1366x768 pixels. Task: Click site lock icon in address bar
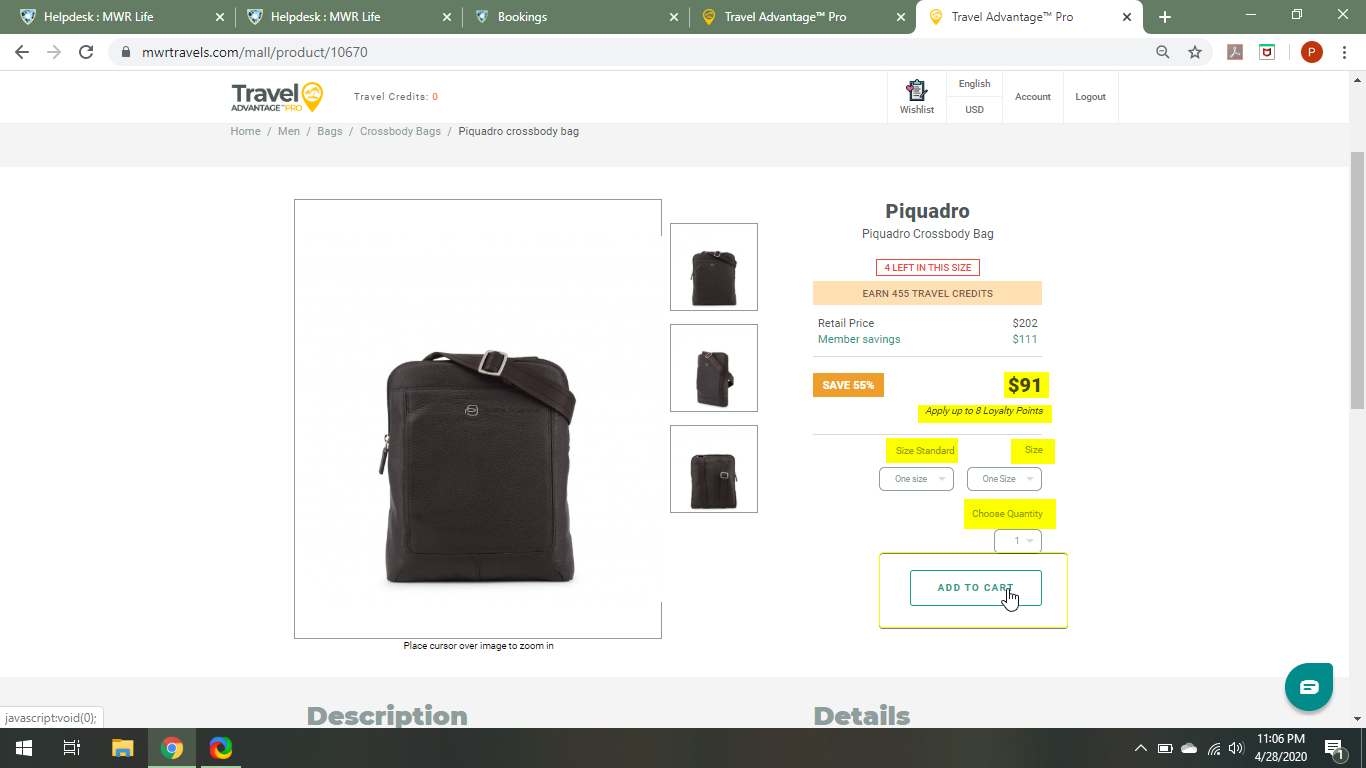point(126,52)
